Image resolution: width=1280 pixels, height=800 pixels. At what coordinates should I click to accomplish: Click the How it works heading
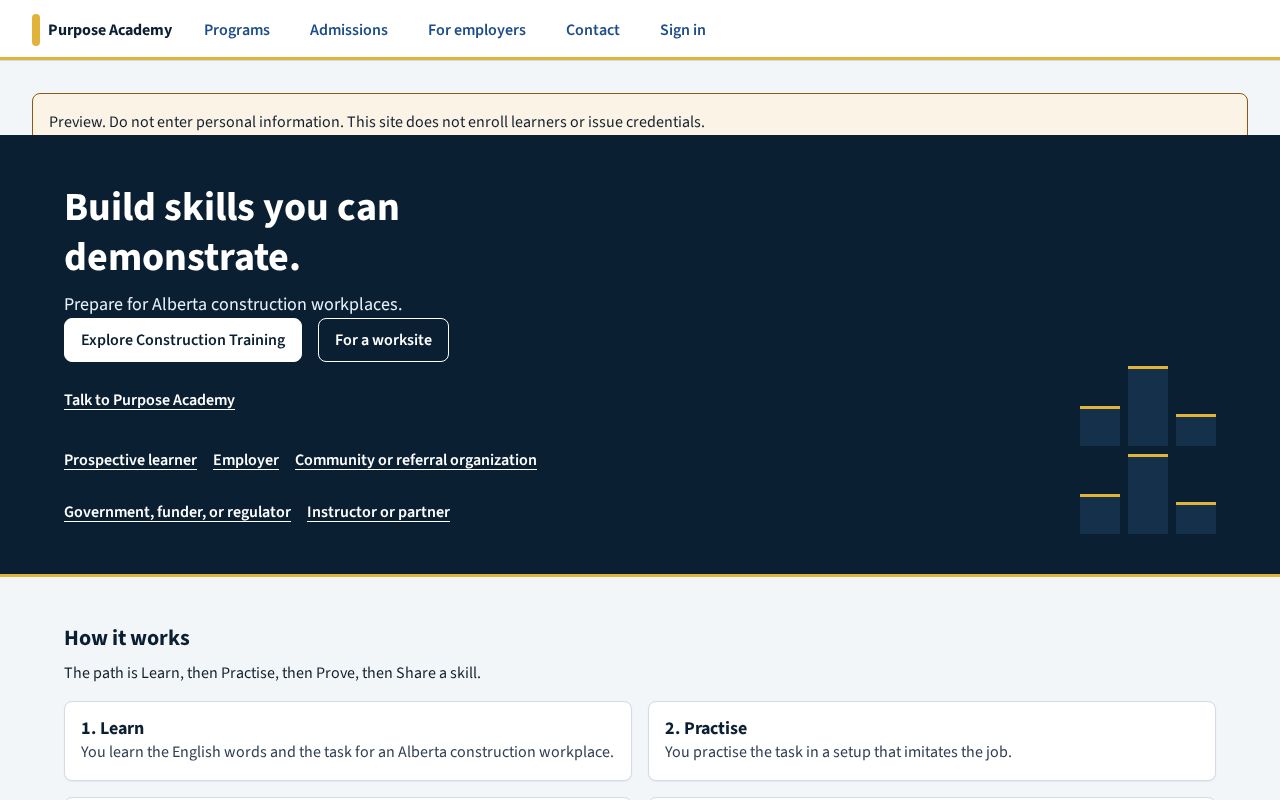[x=127, y=638]
